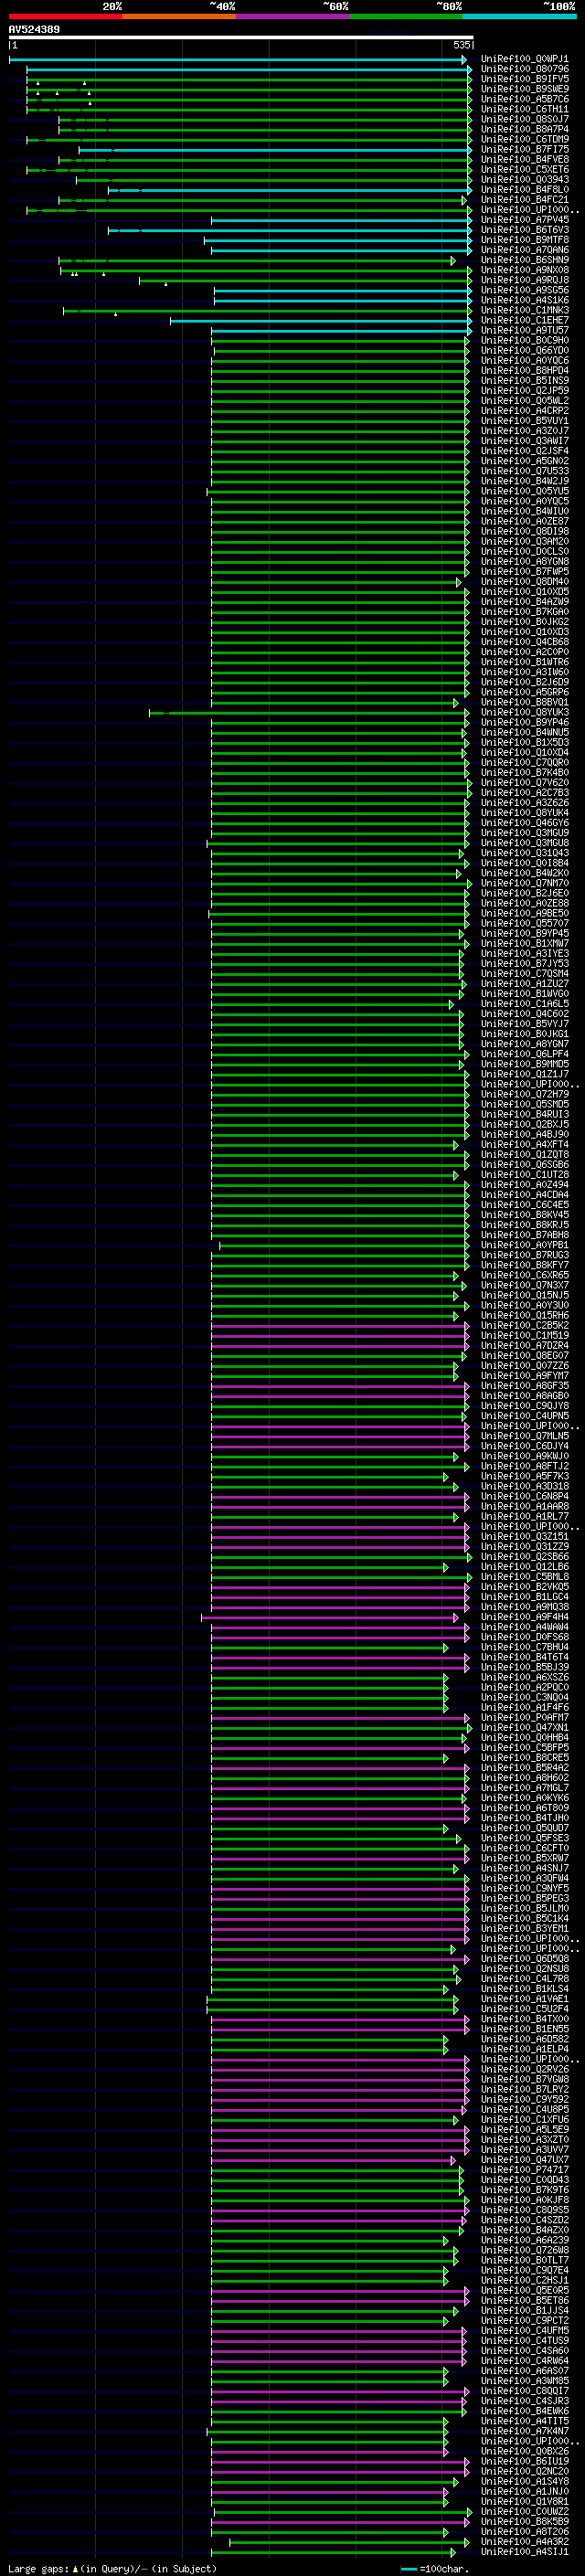The height and width of the screenshot is (2576, 585).
Task: Select hit UniRef100_A9SG56
Action: (525, 291)
